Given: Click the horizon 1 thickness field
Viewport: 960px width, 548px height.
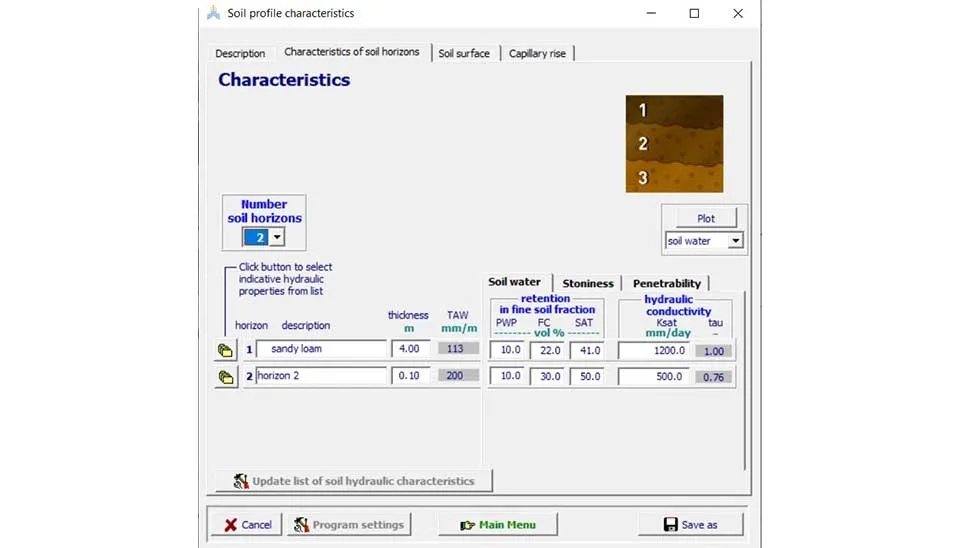Looking at the screenshot, I should (411, 349).
